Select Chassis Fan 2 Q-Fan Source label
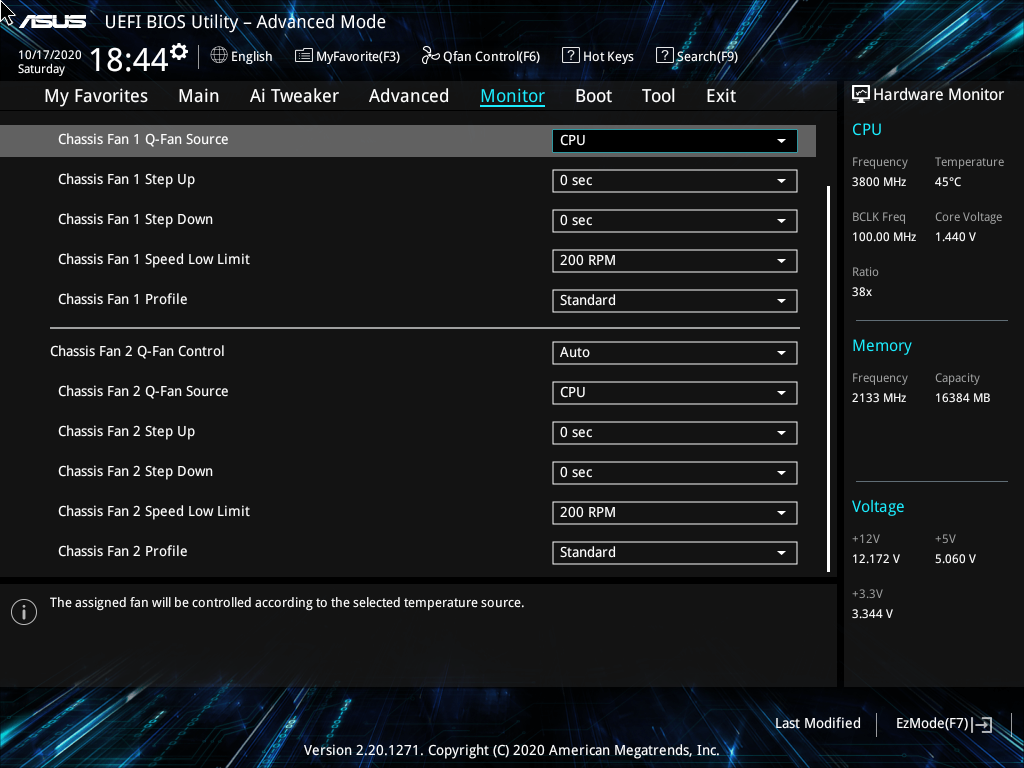 point(143,391)
